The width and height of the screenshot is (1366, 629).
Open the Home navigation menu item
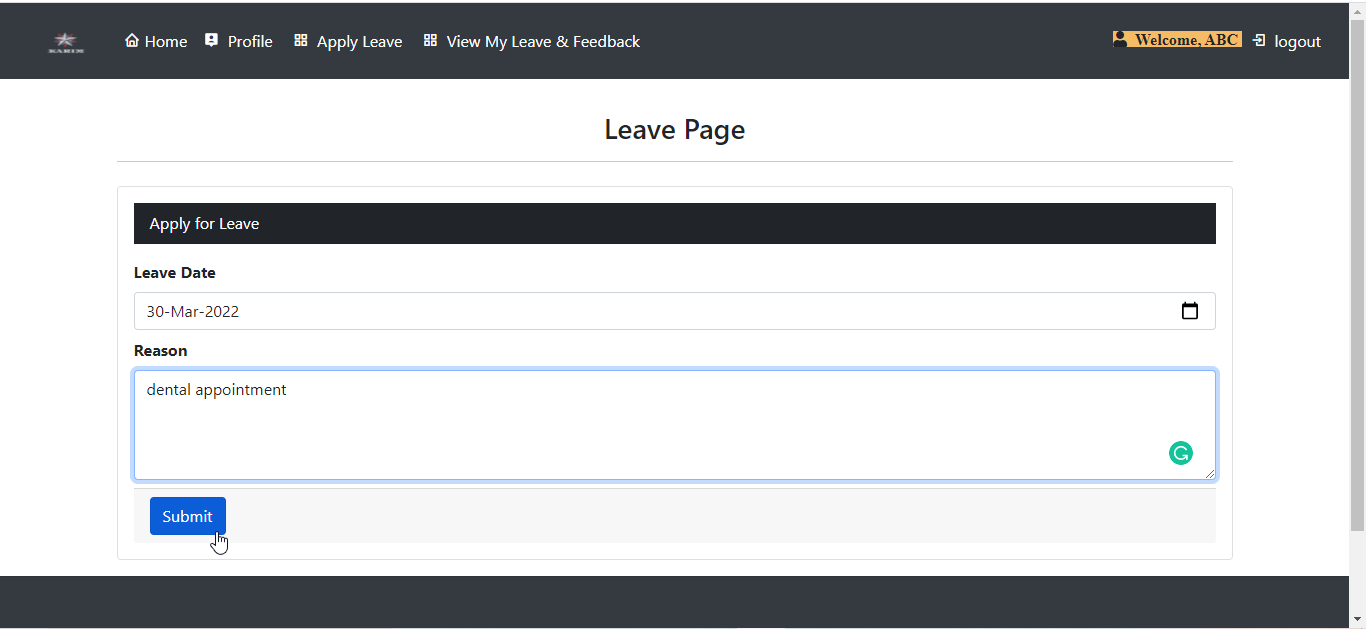pyautogui.click(x=165, y=41)
